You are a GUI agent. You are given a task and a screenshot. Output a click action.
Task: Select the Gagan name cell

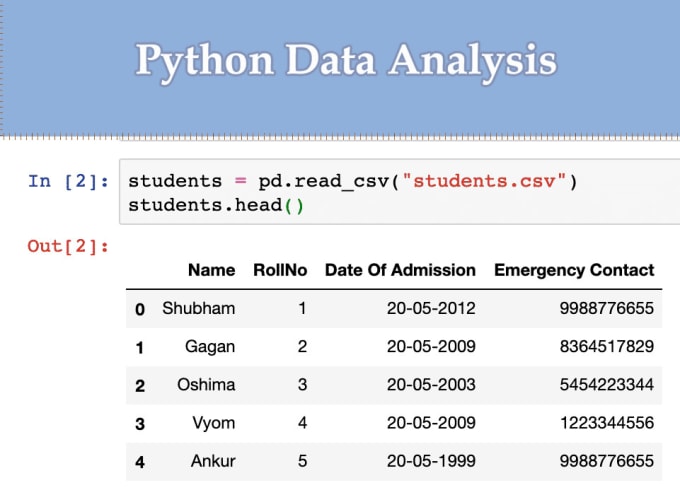[x=210, y=346]
